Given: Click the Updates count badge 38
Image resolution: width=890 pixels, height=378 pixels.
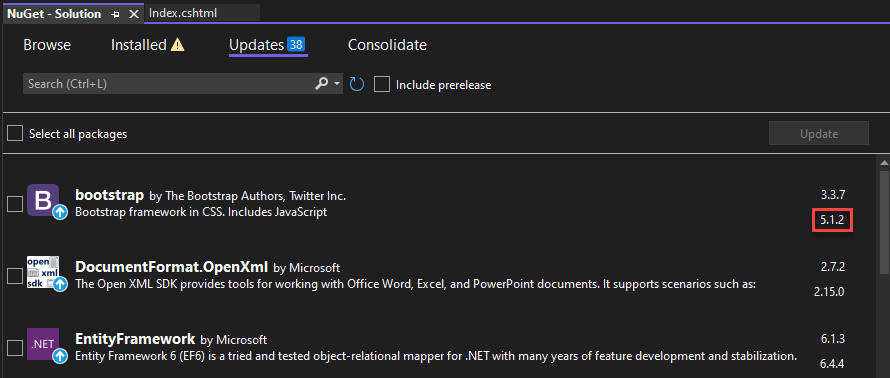Looking at the screenshot, I should point(296,44).
